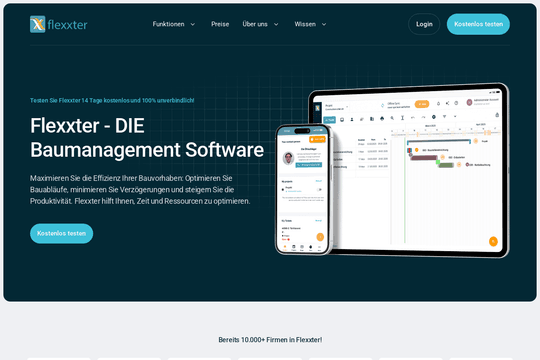Click the Flexxter X logo icon
Image resolution: width=540 pixels, height=360 pixels.
(x=38, y=24)
